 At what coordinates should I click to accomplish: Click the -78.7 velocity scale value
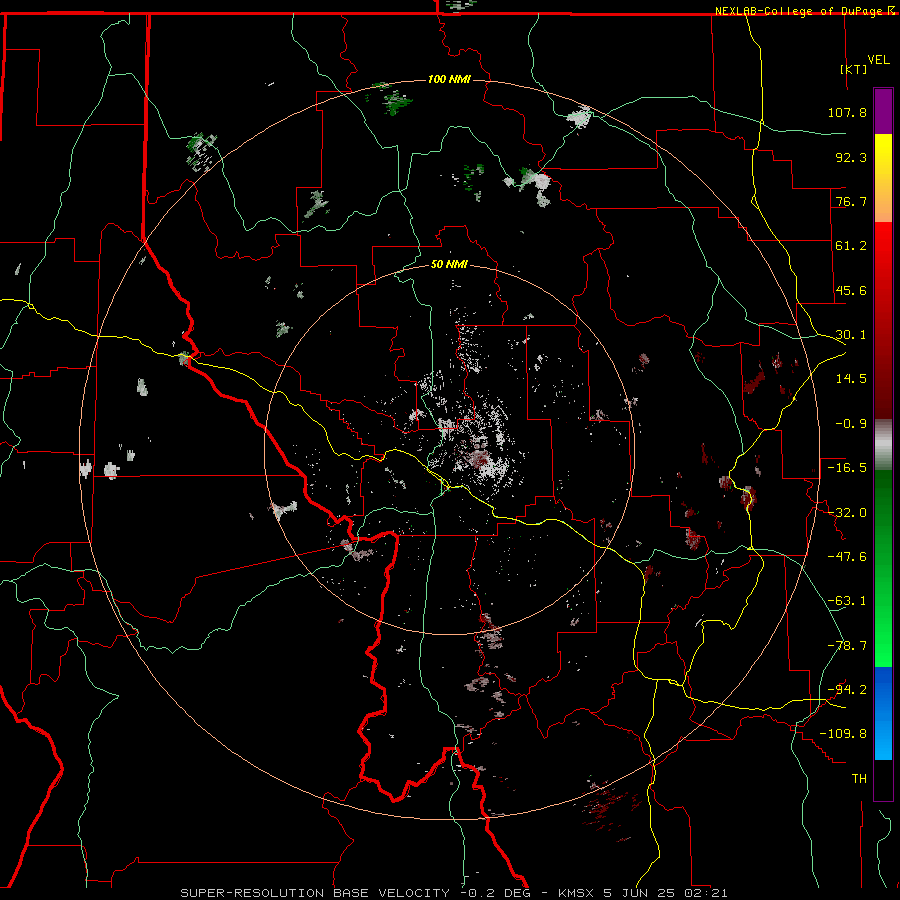(x=847, y=646)
